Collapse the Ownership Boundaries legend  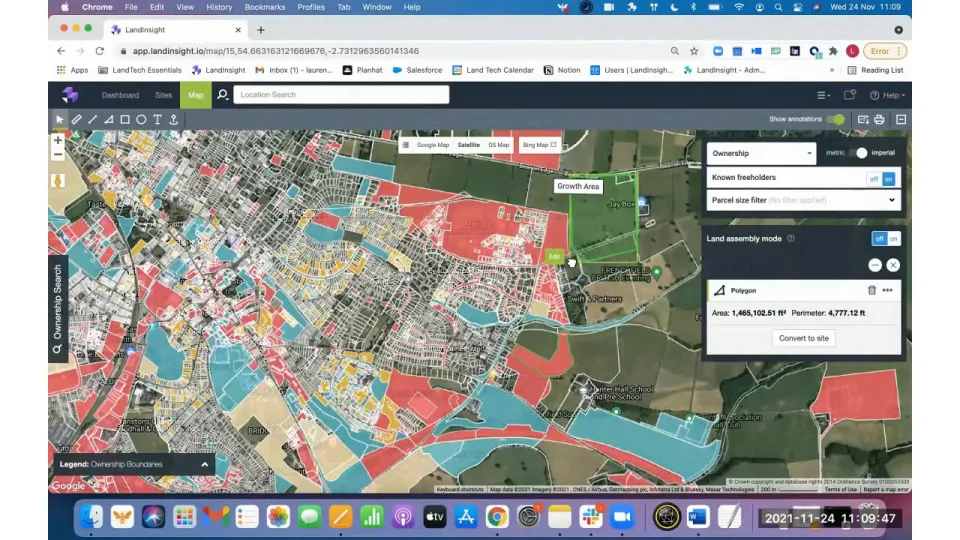pyautogui.click(x=205, y=465)
